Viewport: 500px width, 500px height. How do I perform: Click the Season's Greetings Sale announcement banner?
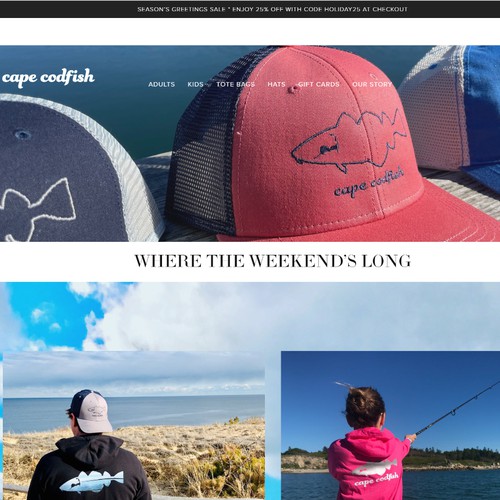coord(250,9)
